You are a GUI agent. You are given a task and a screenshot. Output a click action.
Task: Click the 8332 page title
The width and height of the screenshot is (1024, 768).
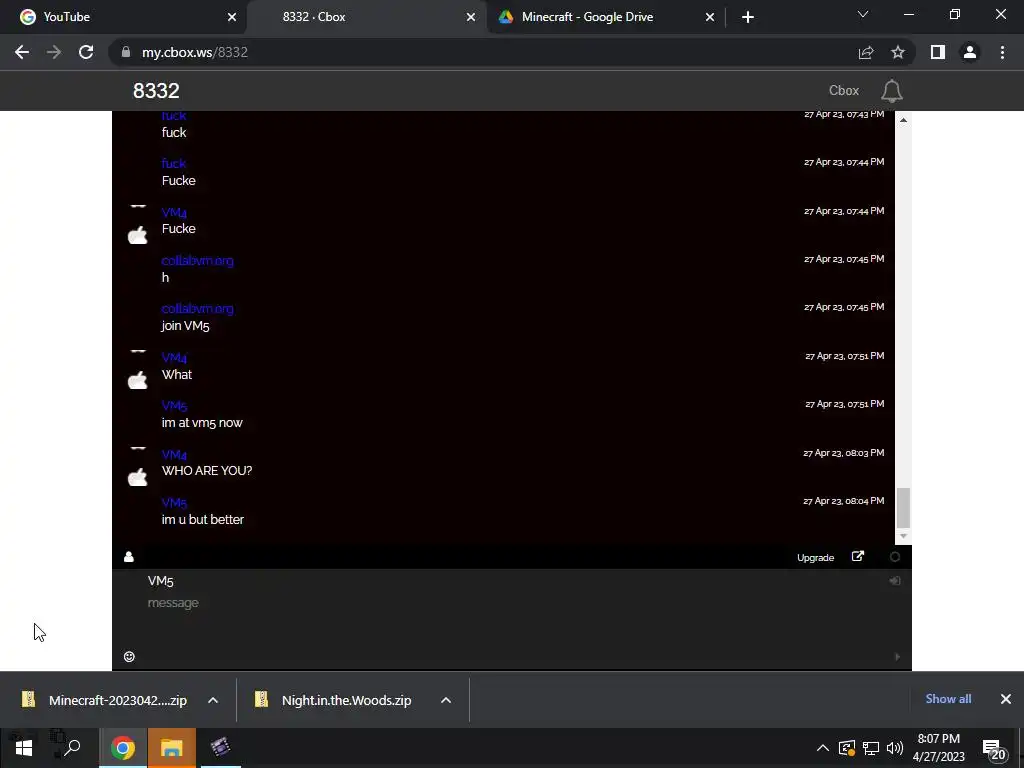coord(156,91)
